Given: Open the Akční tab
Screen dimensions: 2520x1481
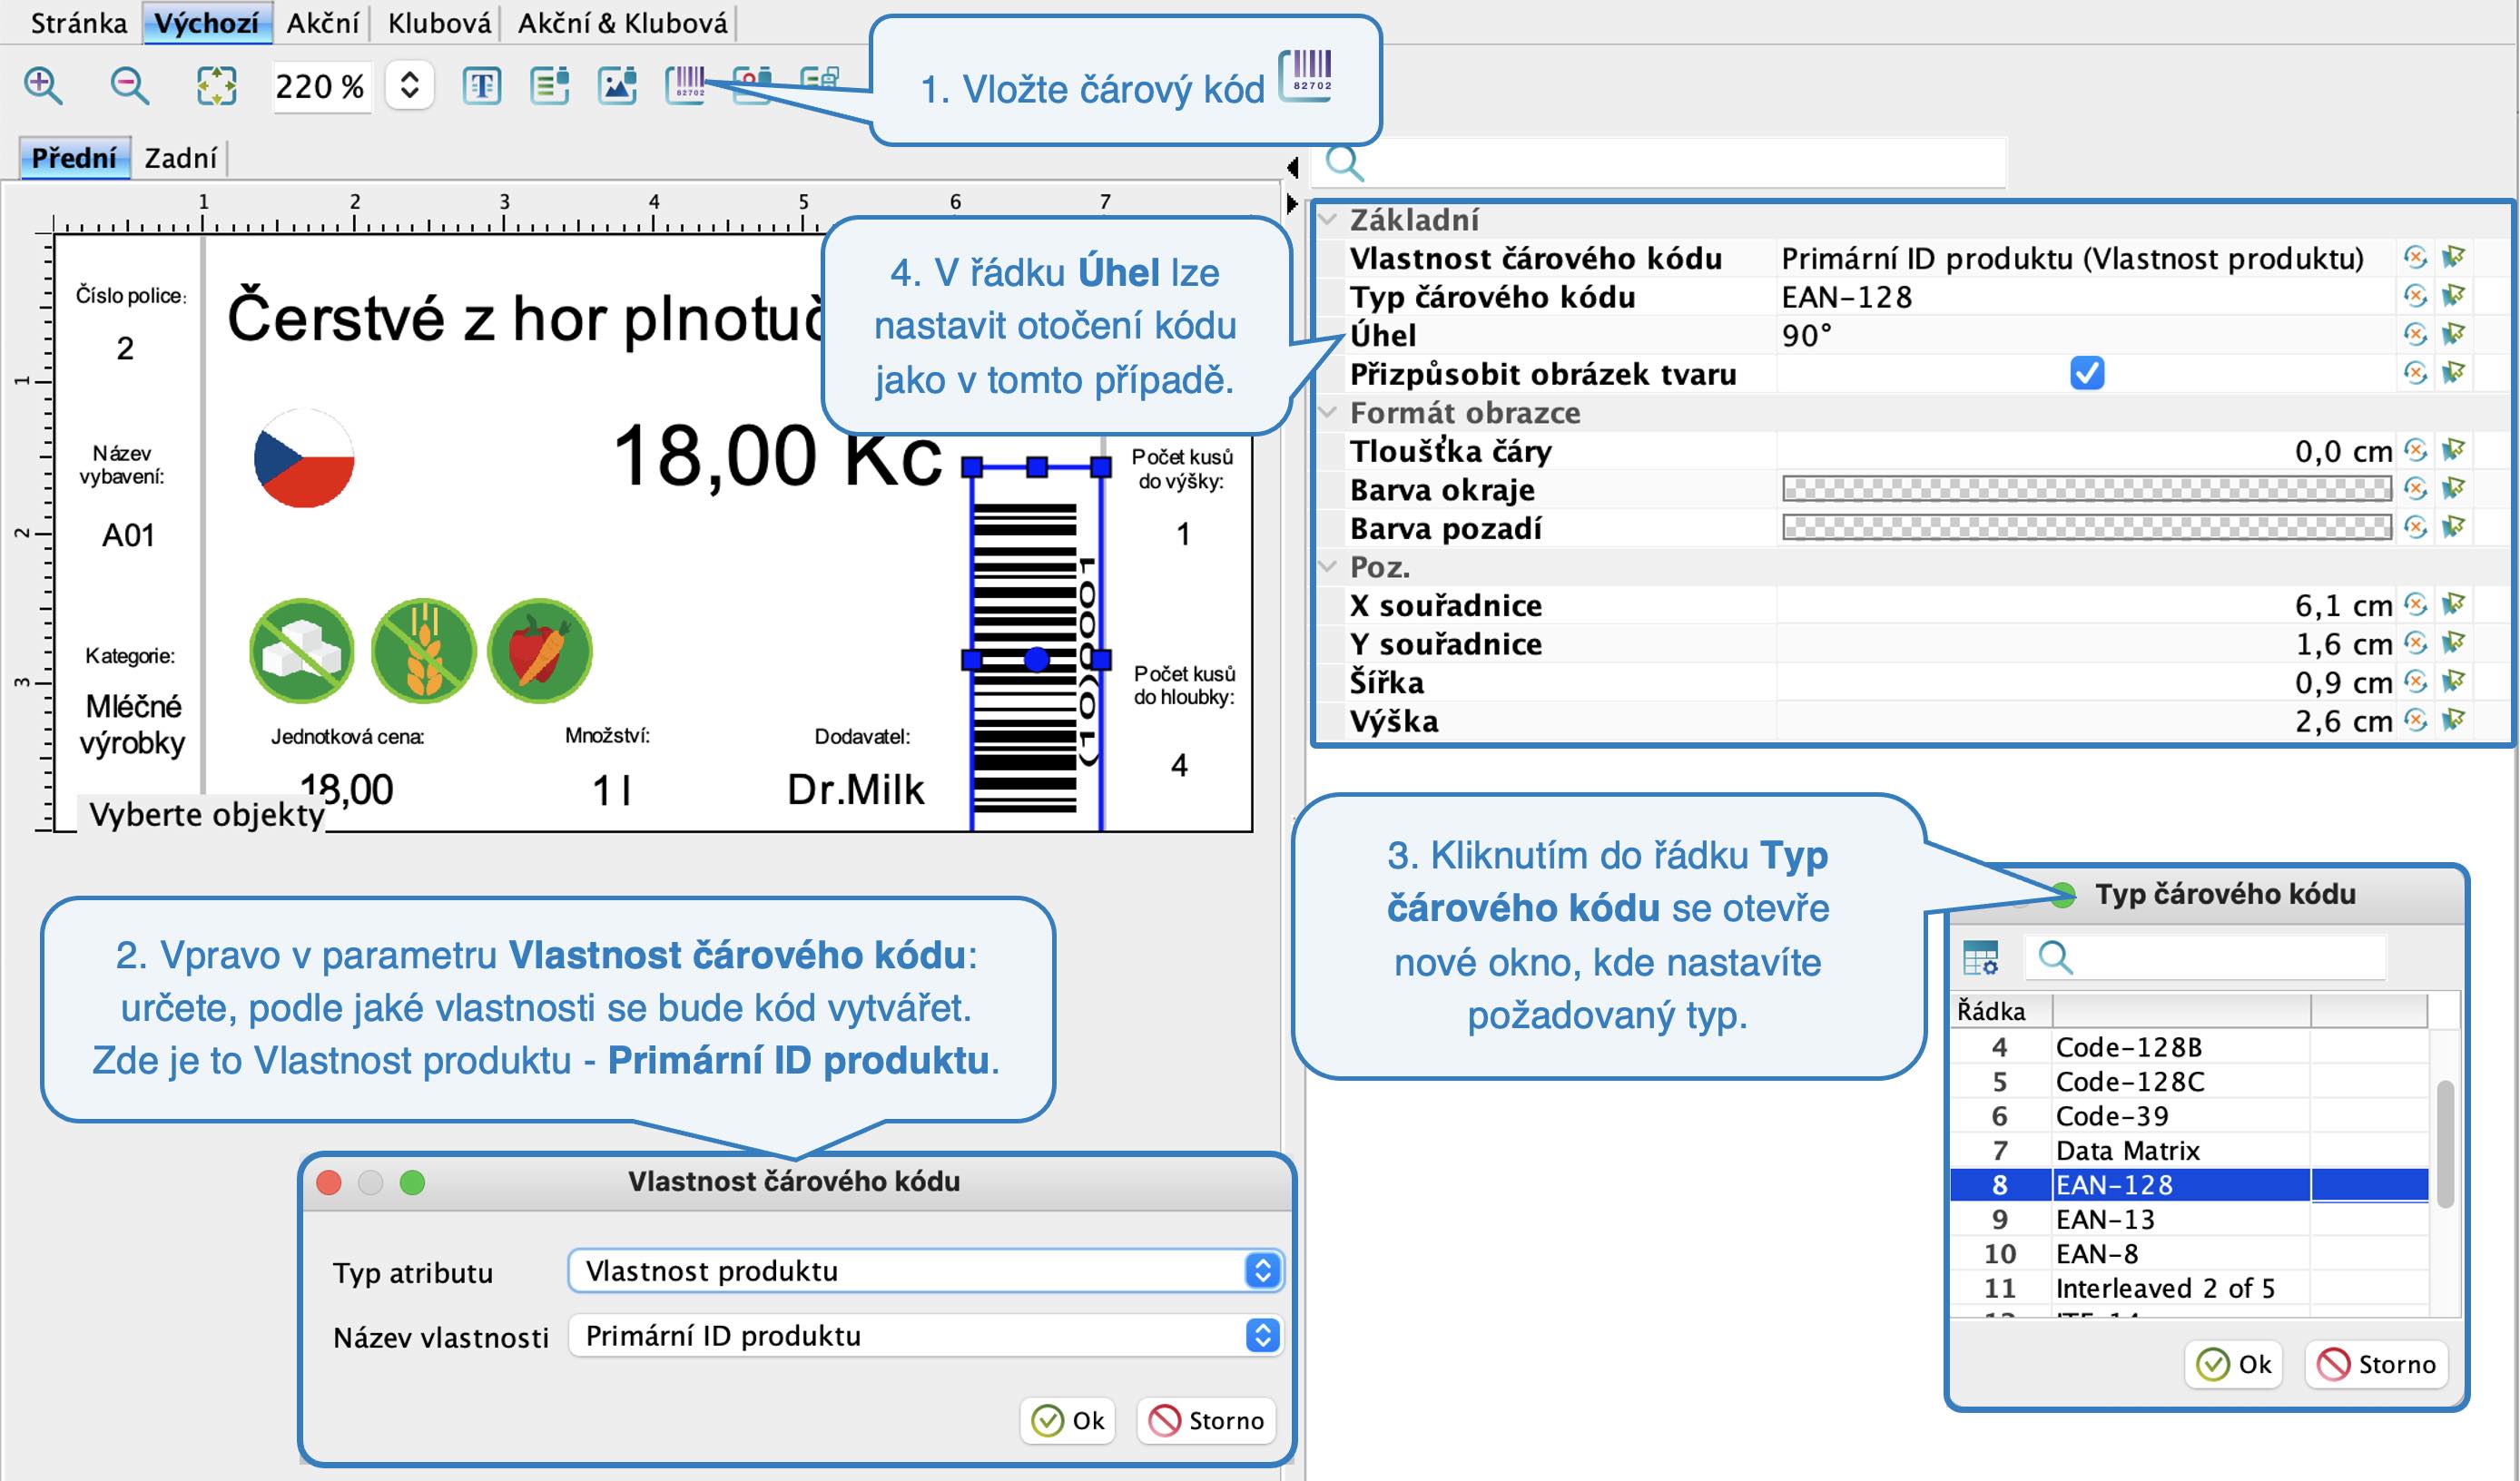Looking at the screenshot, I should pos(322,23).
